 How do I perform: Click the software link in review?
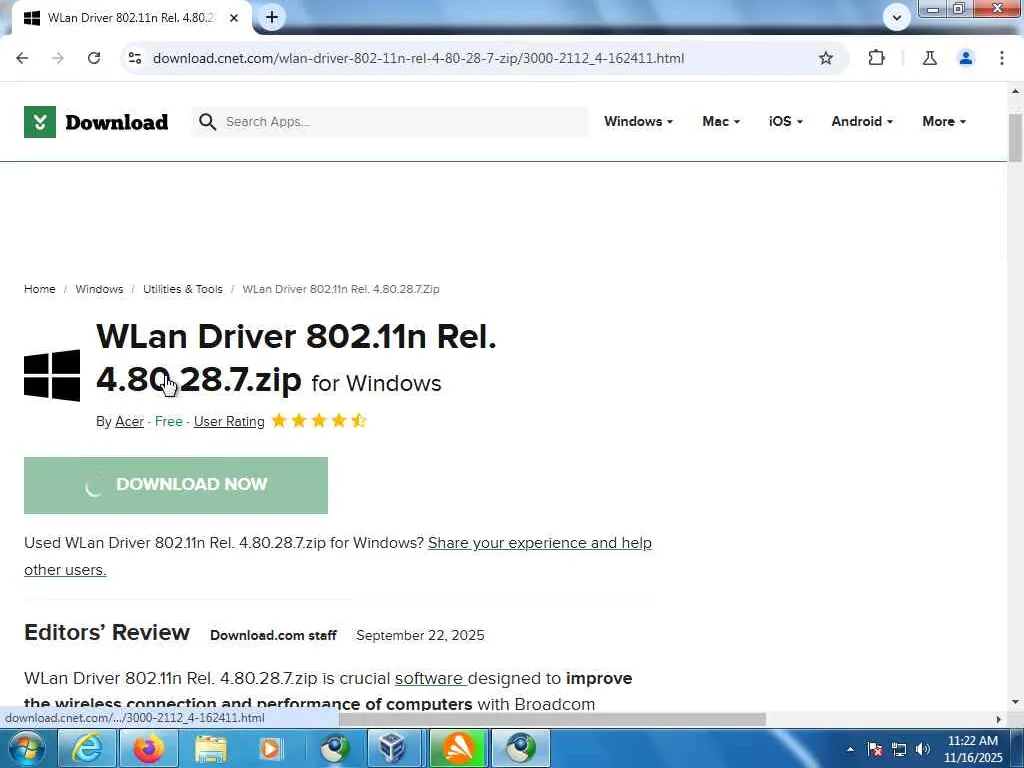pyautogui.click(x=429, y=679)
